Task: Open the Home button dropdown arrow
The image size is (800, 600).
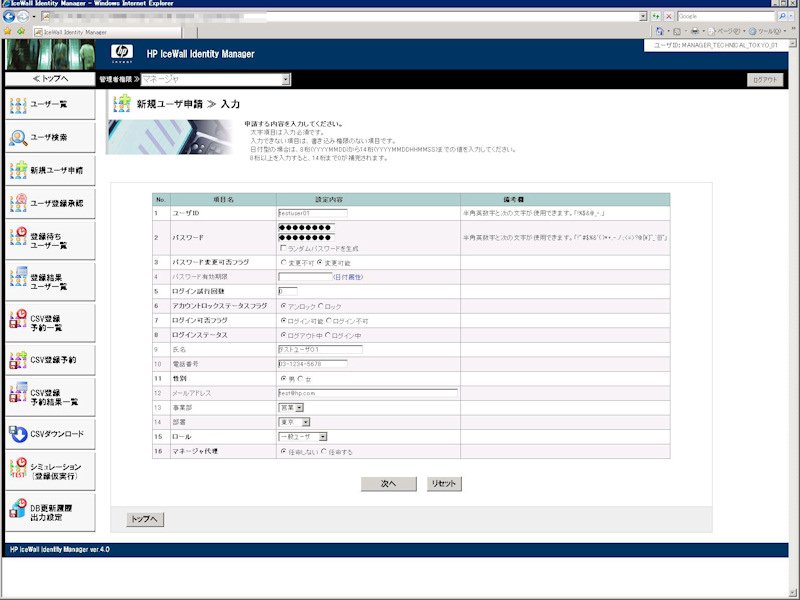Action: click(x=668, y=32)
